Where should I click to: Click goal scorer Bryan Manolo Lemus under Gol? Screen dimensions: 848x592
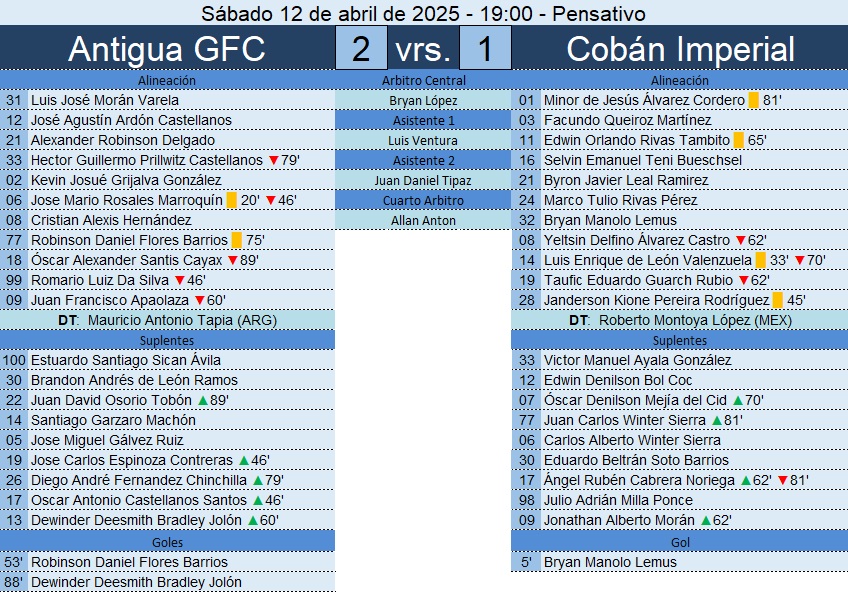point(610,562)
